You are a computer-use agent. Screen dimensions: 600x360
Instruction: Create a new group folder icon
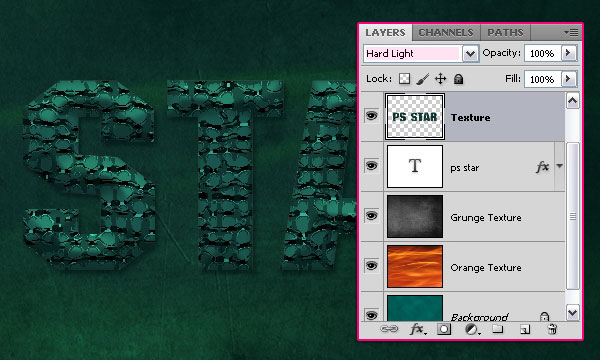(x=497, y=329)
